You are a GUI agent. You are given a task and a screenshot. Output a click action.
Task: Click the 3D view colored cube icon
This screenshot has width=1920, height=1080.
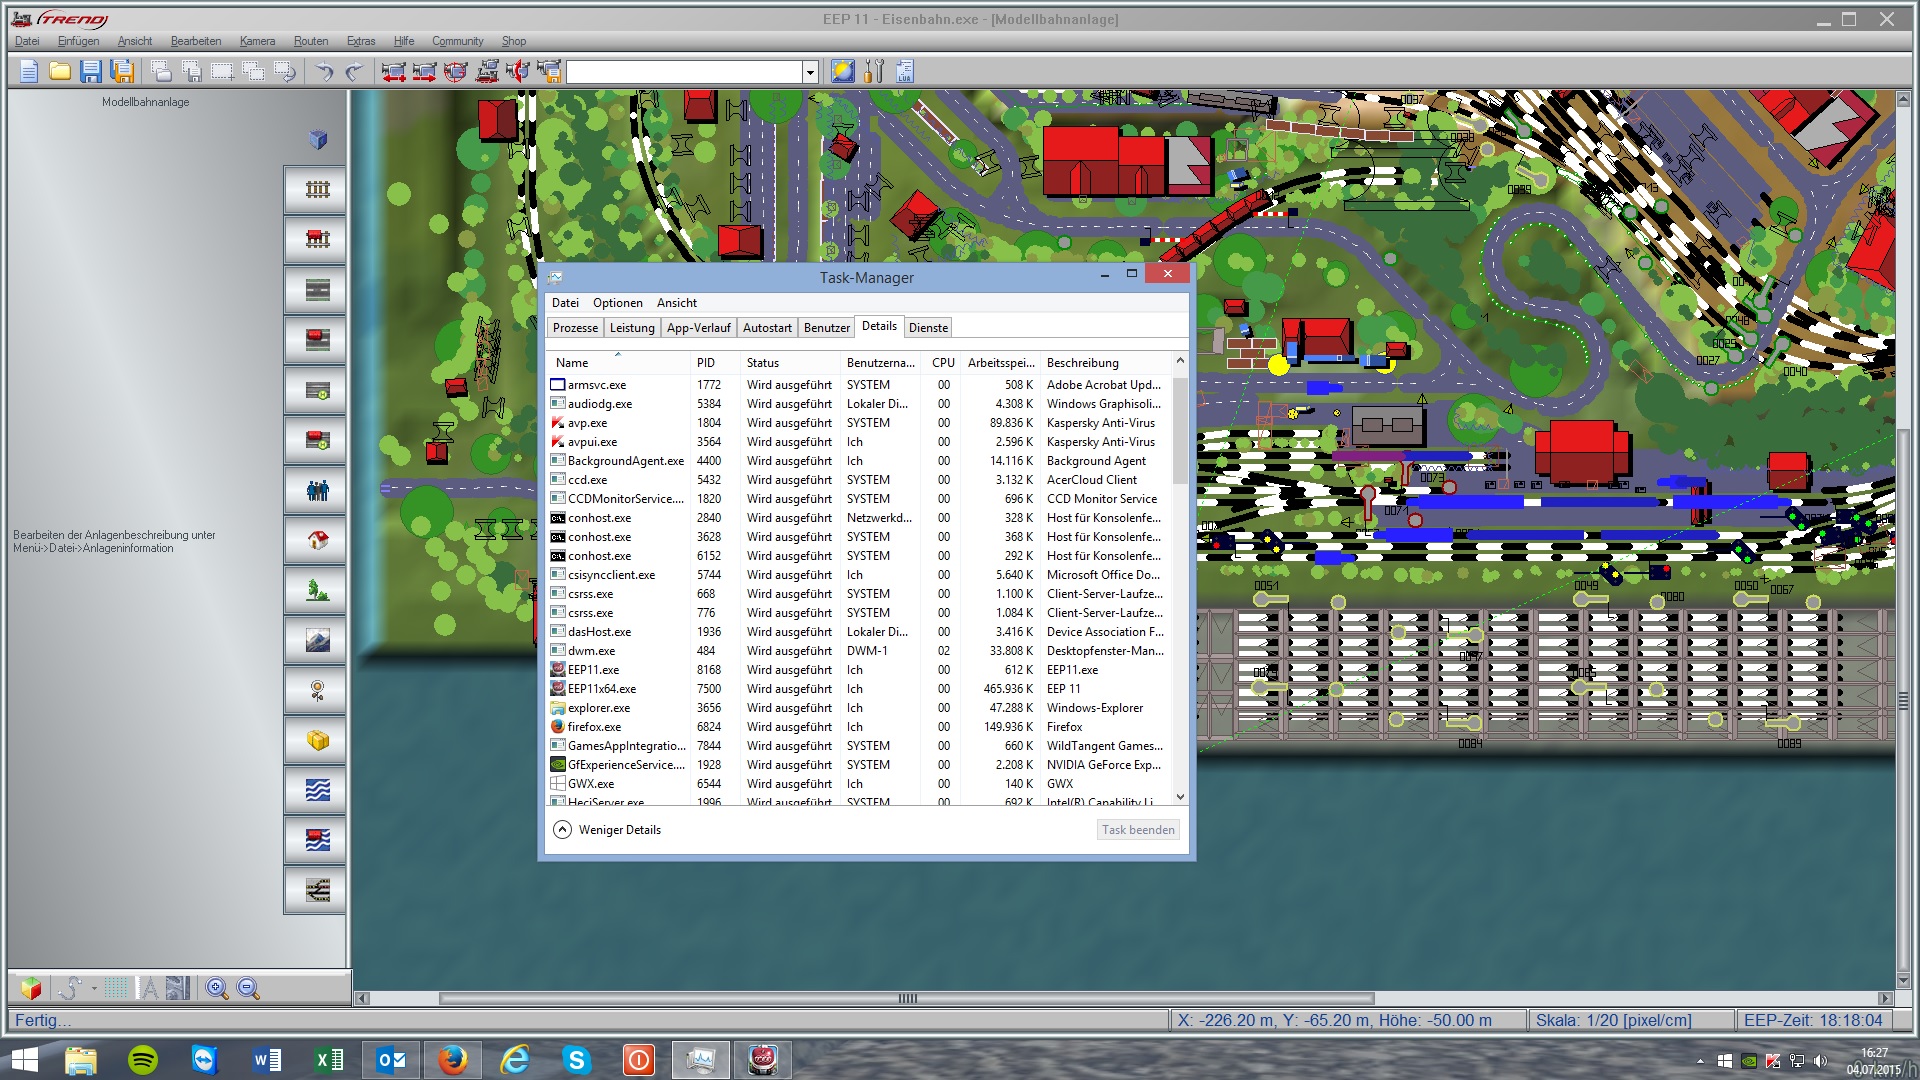pyautogui.click(x=31, y=989)
